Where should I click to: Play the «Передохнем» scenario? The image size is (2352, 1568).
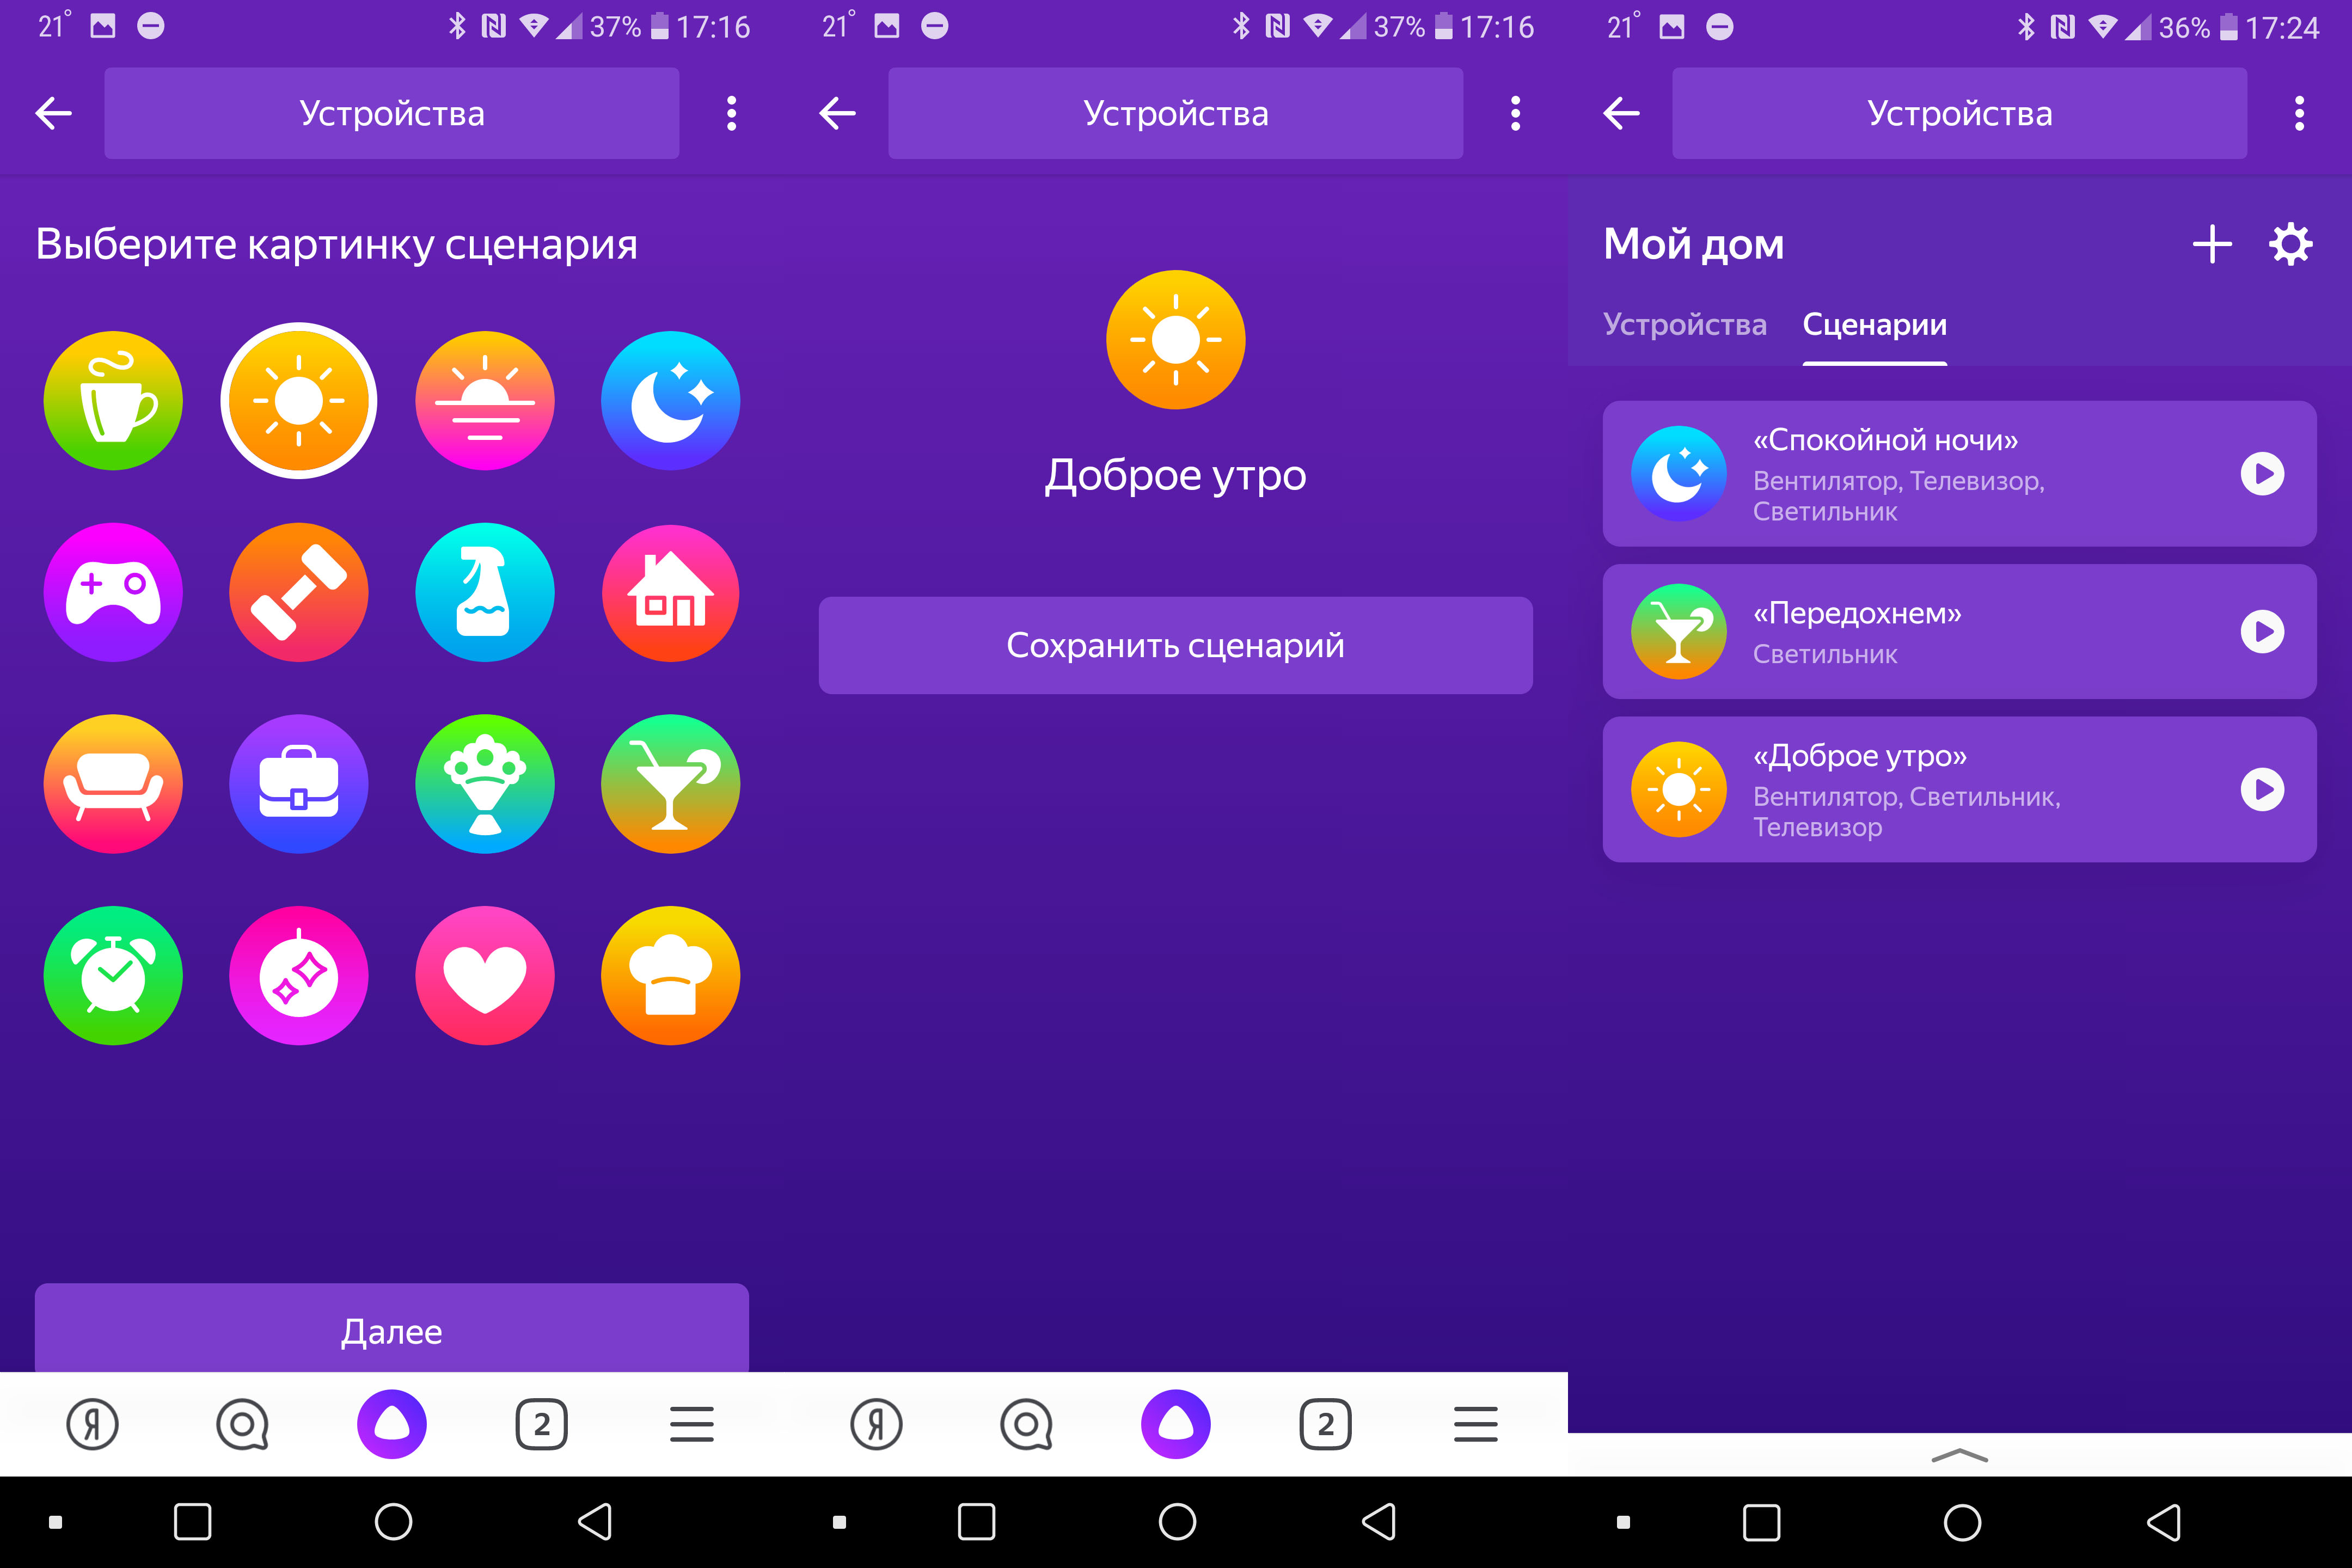2262,632
